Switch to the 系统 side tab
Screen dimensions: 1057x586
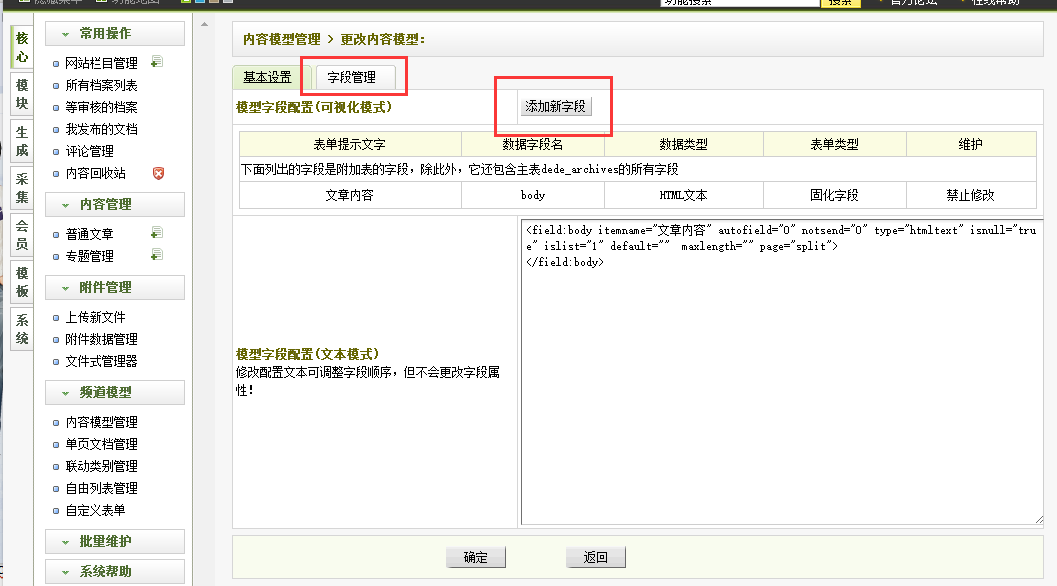coord(22,329)
